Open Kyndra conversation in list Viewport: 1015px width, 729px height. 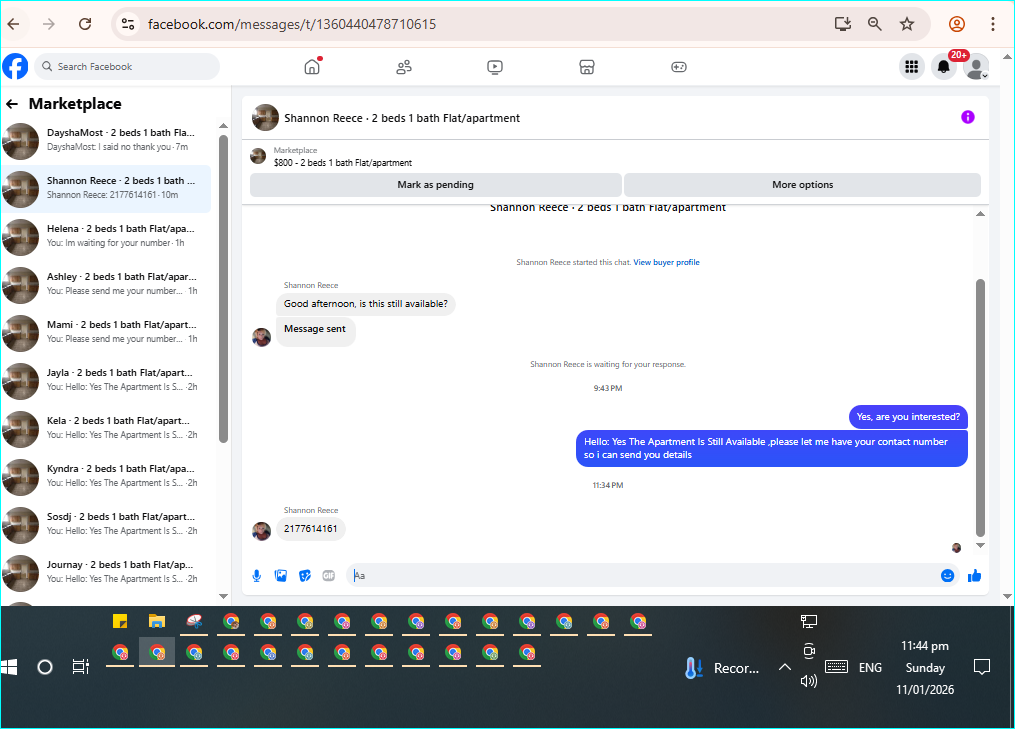coord(107,475)
